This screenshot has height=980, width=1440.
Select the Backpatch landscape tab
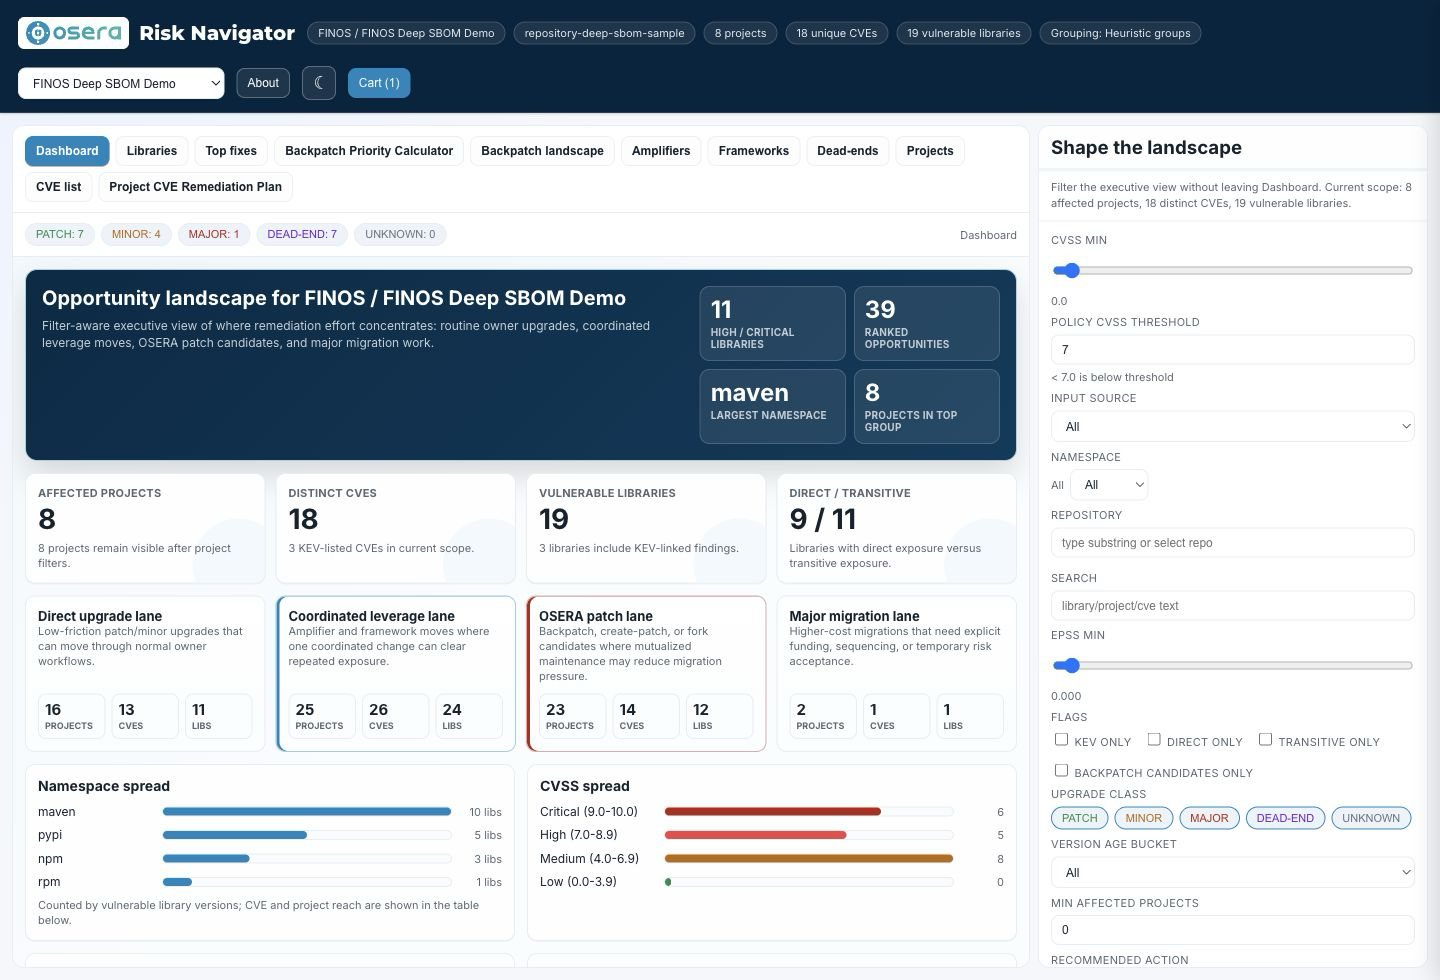pyautogui.click(x=542, y=151)
